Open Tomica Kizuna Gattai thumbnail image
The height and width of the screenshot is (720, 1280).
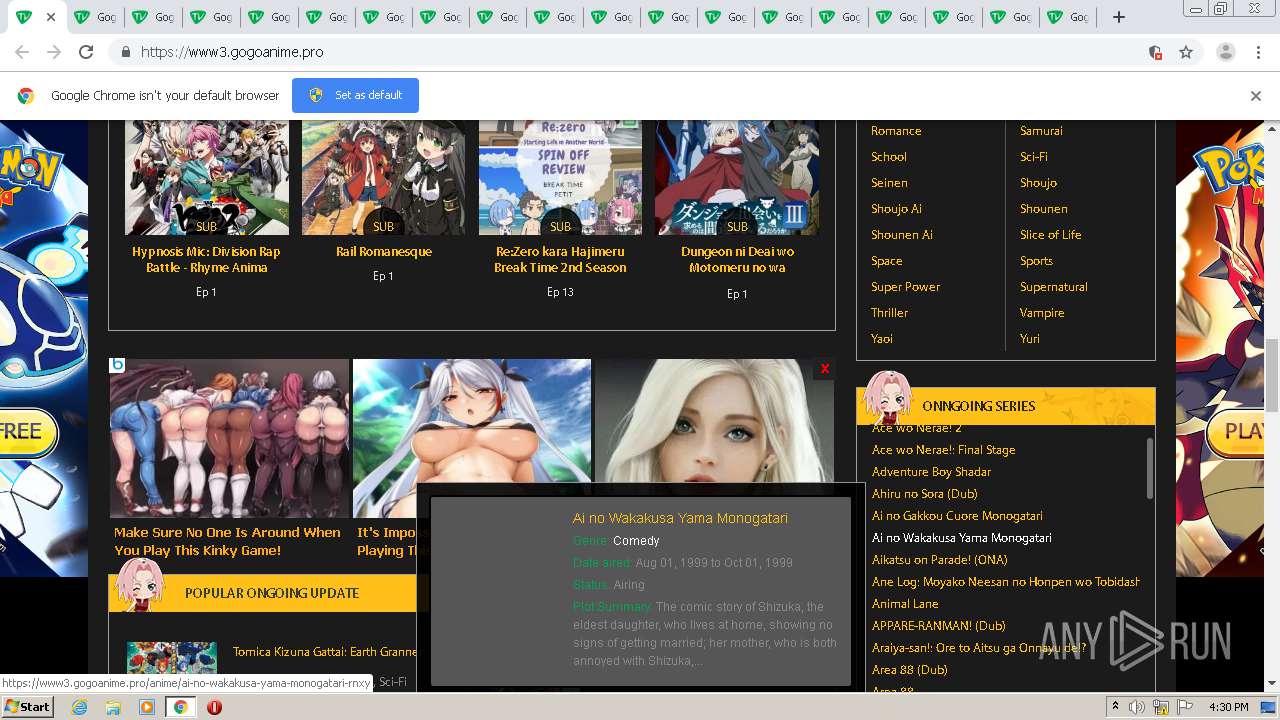tap(172, 658)
